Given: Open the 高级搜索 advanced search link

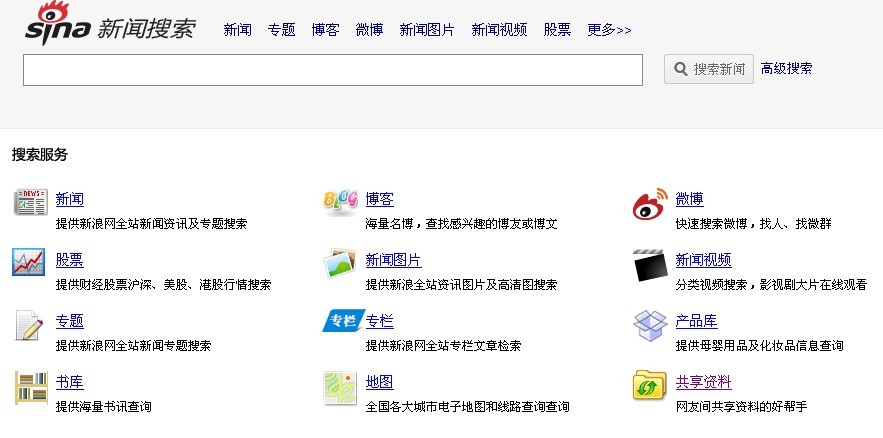Looking at the screenshot, I should [786, 69].
